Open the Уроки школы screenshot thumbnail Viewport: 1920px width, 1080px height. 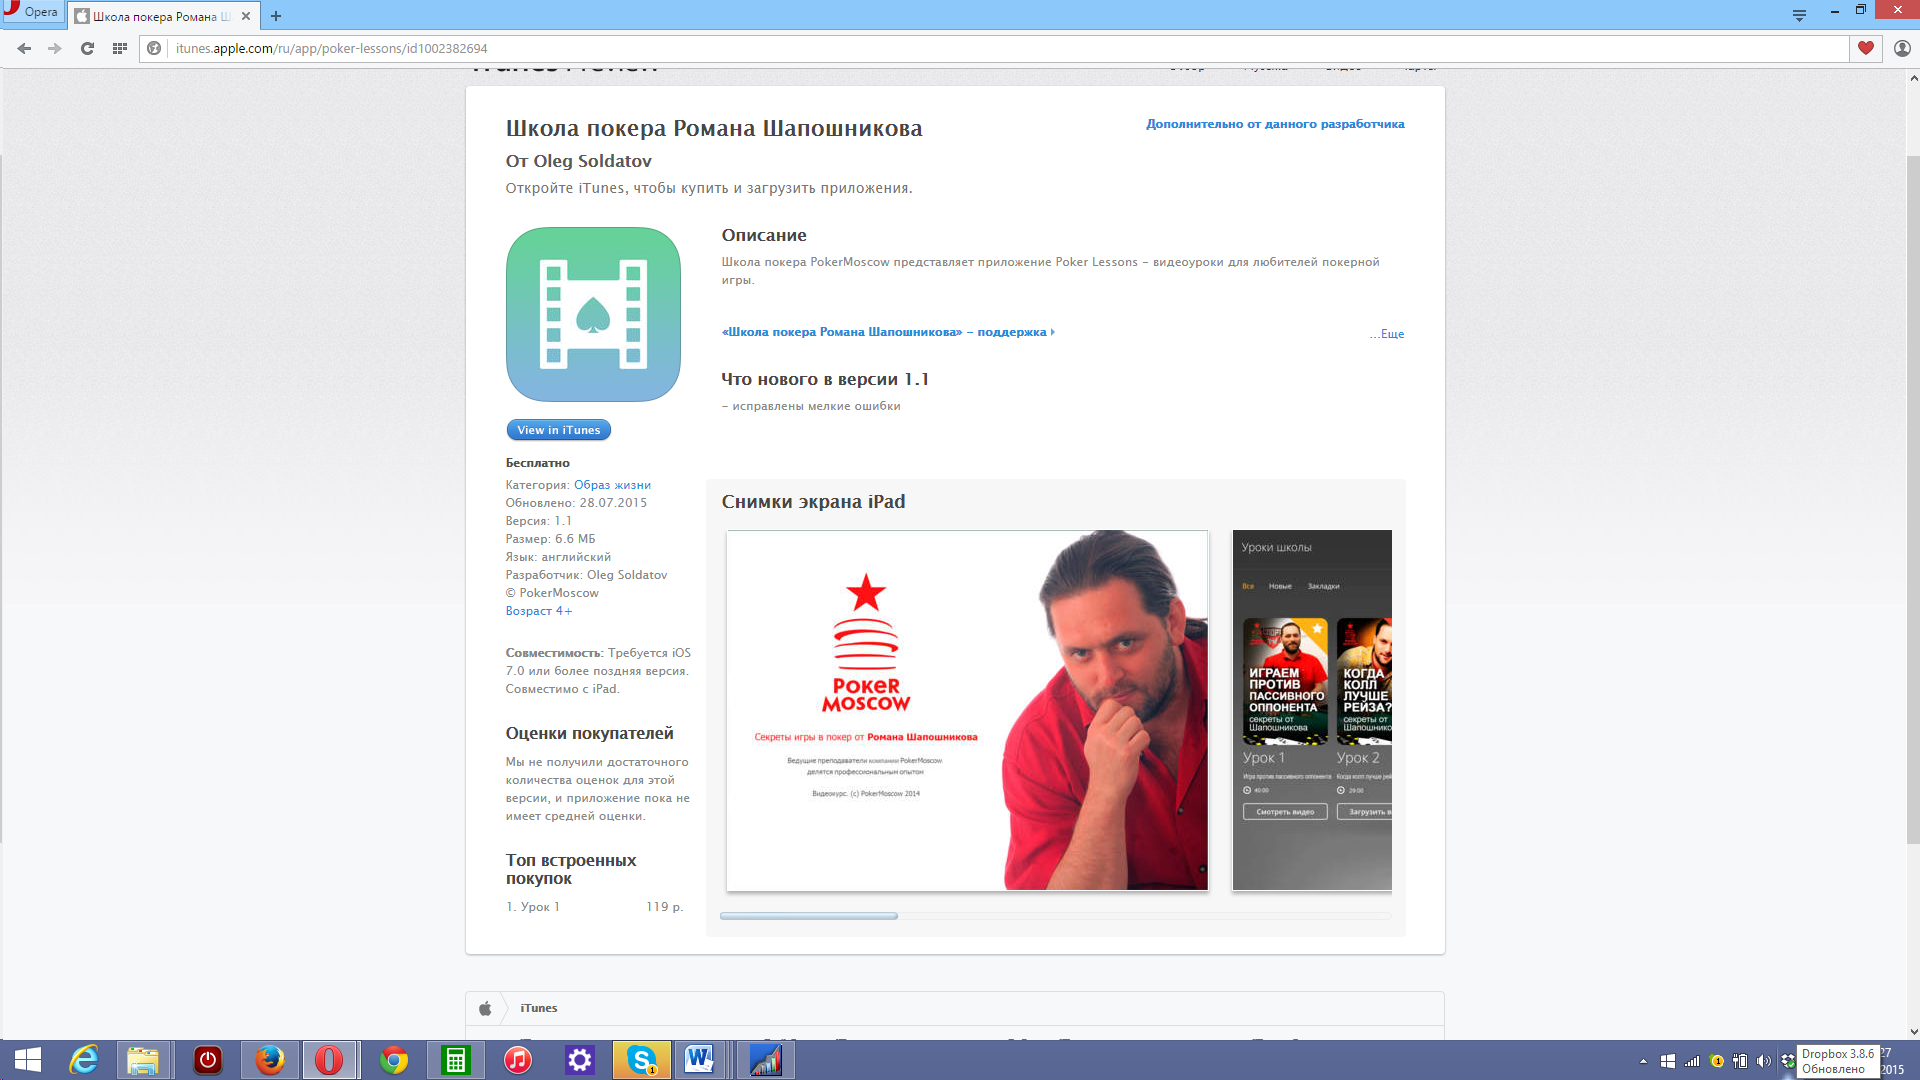1312,710
